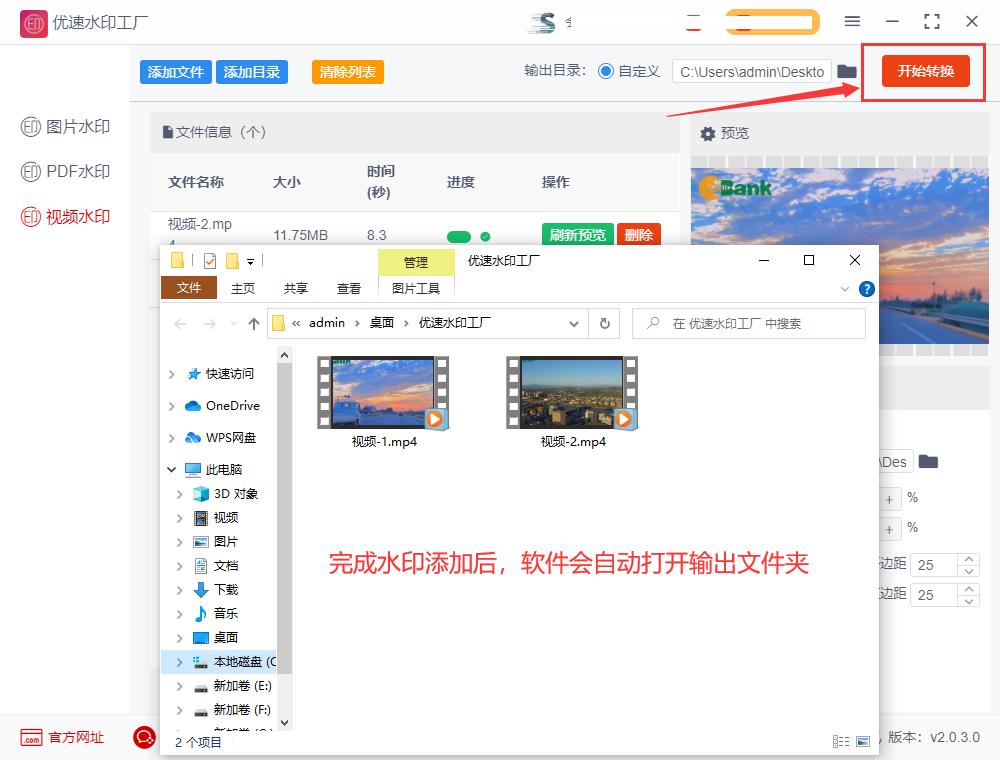Clear the file list with 清除列表

(x=347, y=72)
